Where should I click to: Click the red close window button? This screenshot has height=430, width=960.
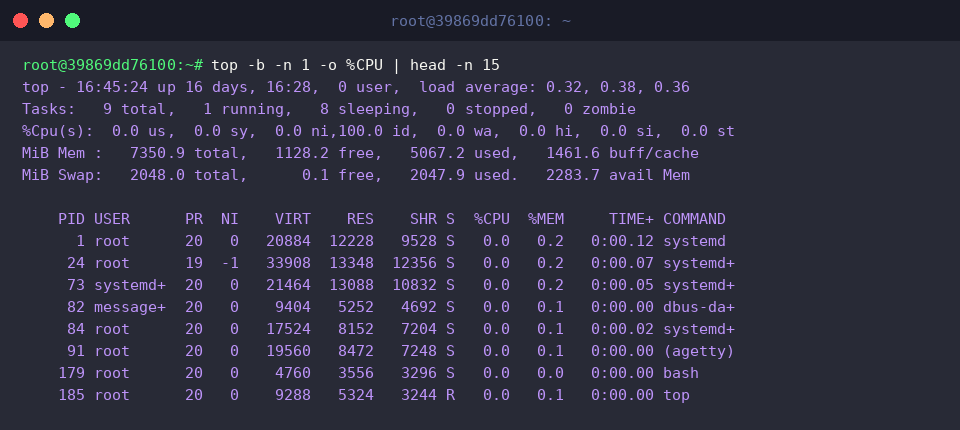pyautogui.click(x=20, y=21)
